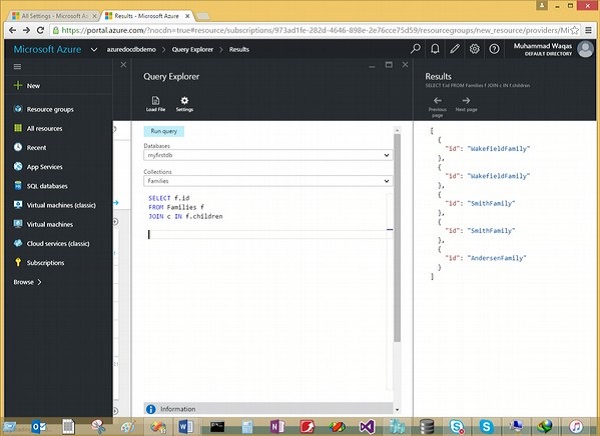600x436 pixels.
Task: Go to next results page arrow
Action: (x=466, y=100)
